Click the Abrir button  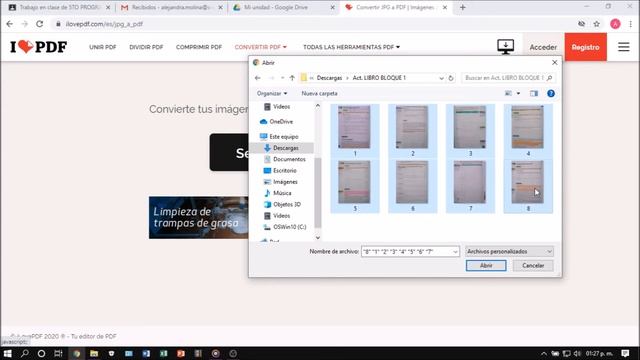[x=486, y=266]
